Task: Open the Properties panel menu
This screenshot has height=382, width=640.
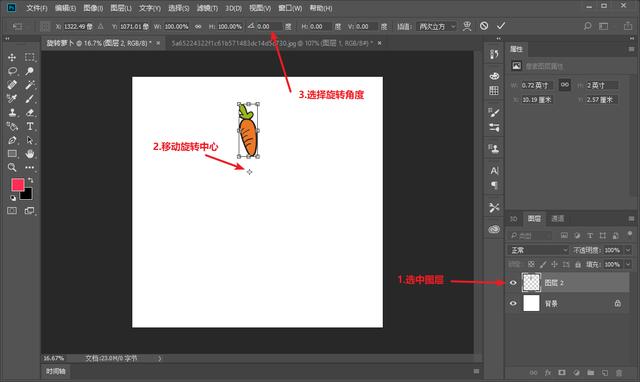Action: (631, 49)
